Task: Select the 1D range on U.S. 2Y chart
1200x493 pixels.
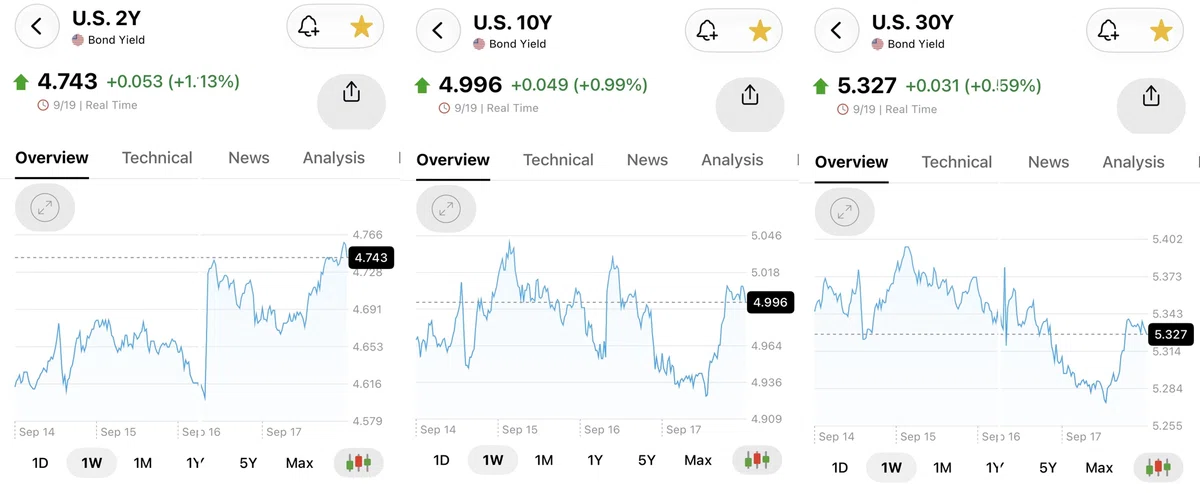Action: (x=41, y=463)
